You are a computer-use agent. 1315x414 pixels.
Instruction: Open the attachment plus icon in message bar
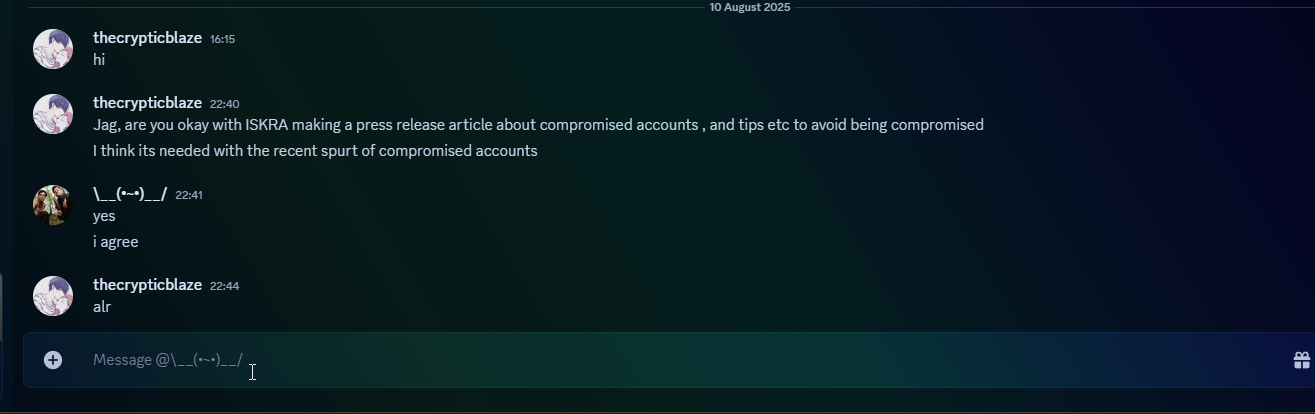click(x=53, y=360)
